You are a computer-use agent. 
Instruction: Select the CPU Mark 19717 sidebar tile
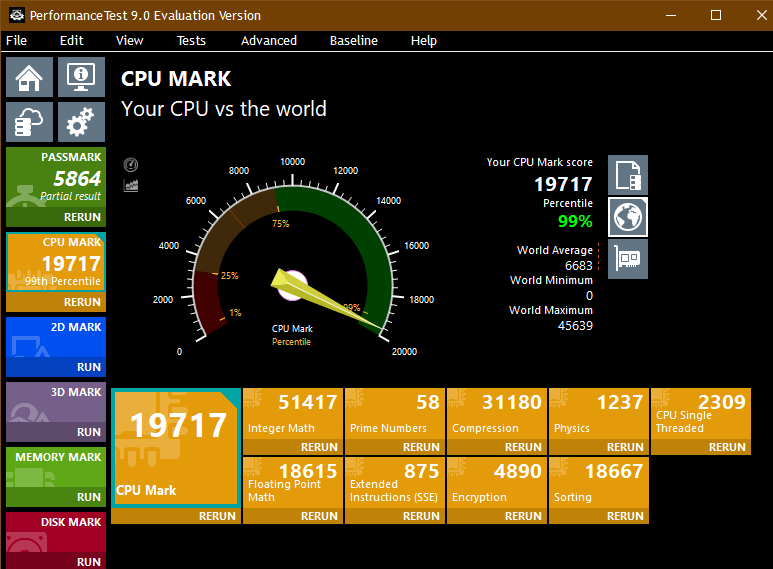click(x=56, y=262)
